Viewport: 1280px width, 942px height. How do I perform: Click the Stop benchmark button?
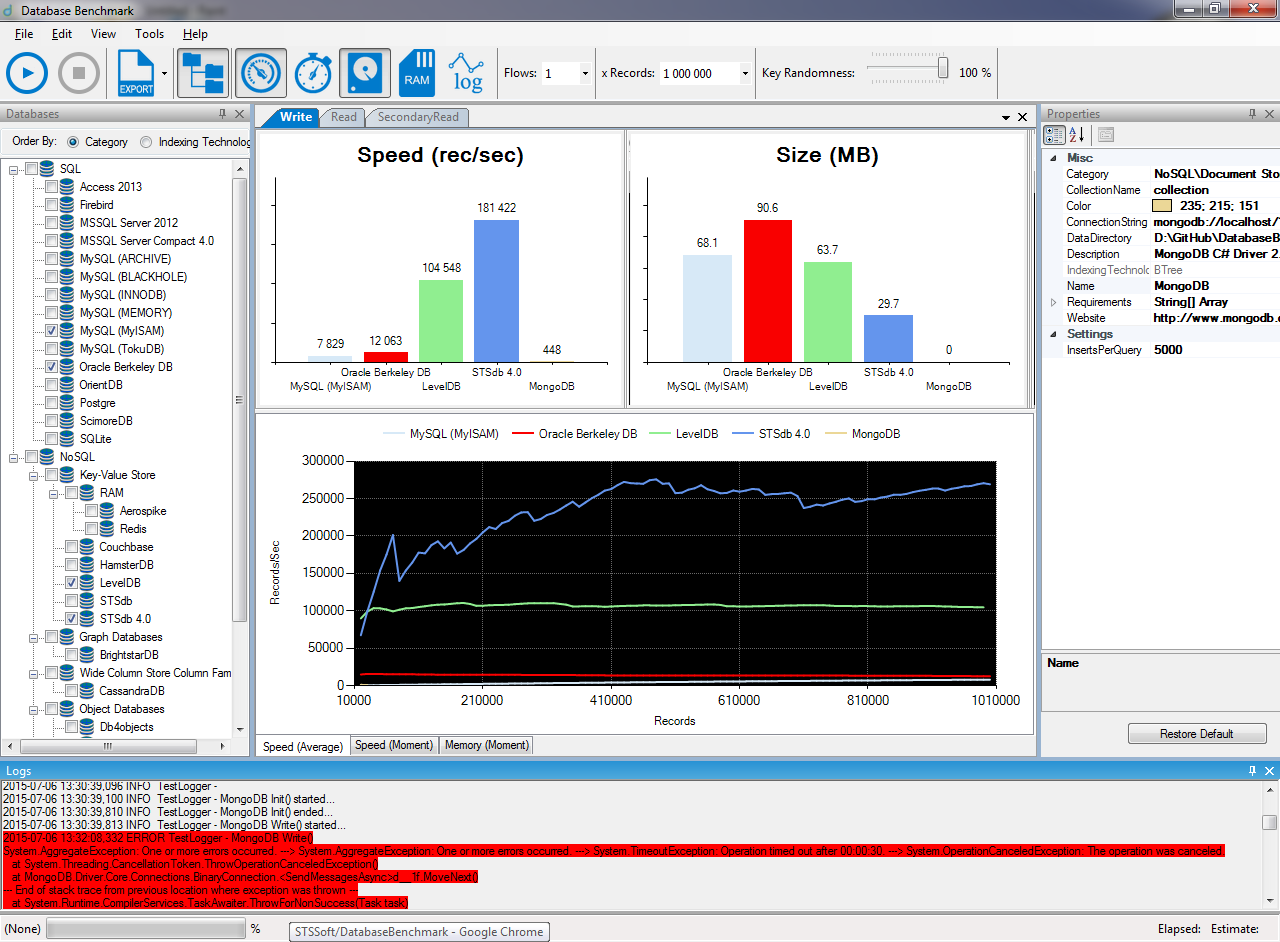coord(78,73)
